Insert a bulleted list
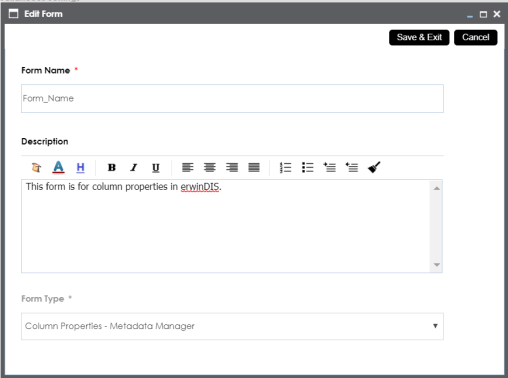The height and width of the screenshot is (378, 508). coord(308,167)
